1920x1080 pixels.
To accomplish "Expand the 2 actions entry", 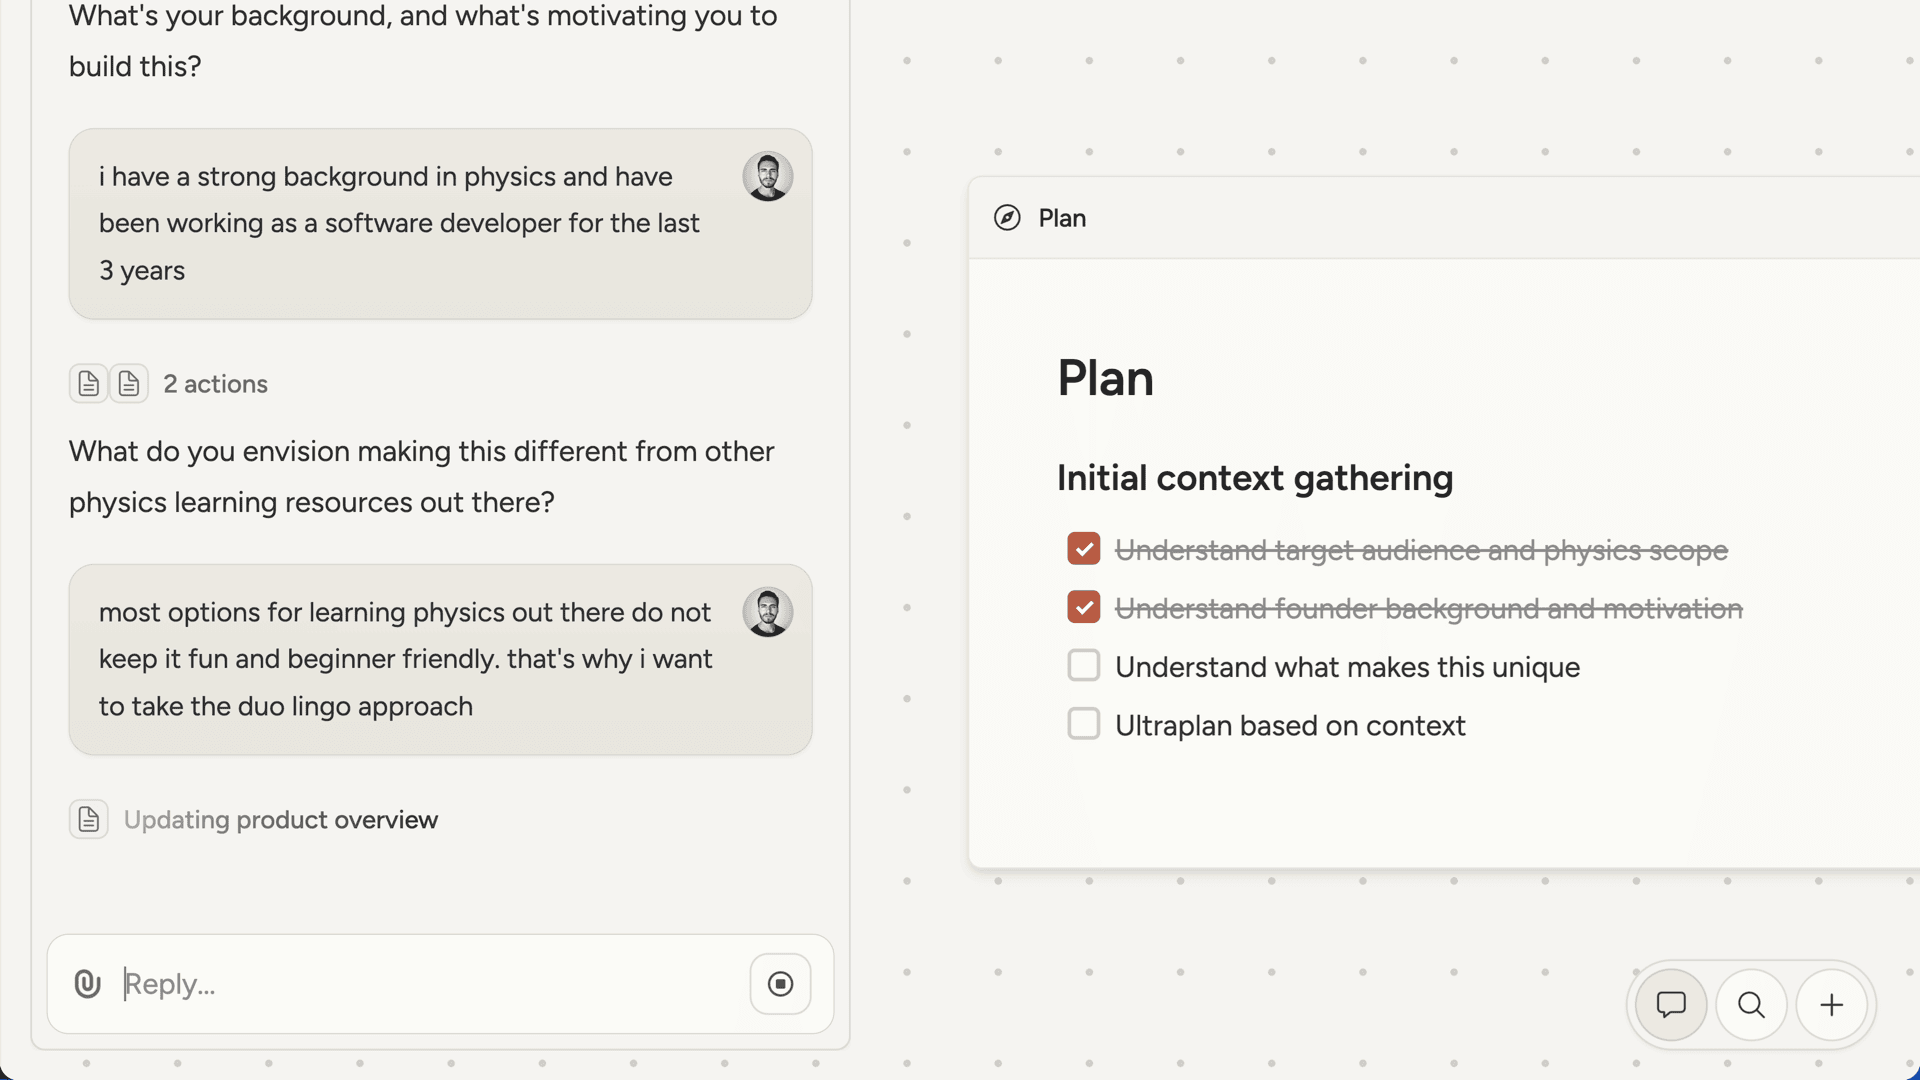I will [215, 383].
